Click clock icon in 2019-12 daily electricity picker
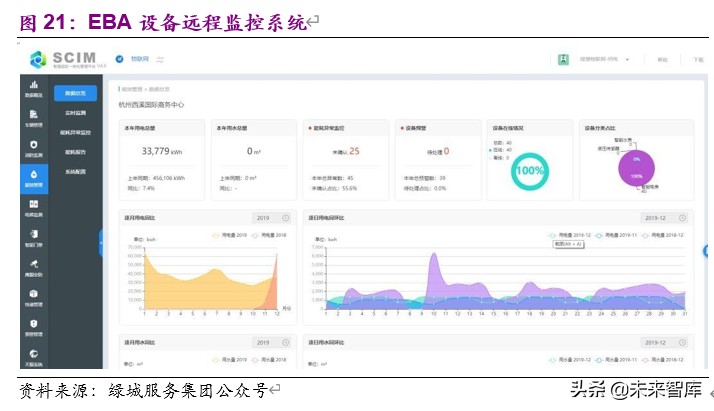 (x=683, y=218)
